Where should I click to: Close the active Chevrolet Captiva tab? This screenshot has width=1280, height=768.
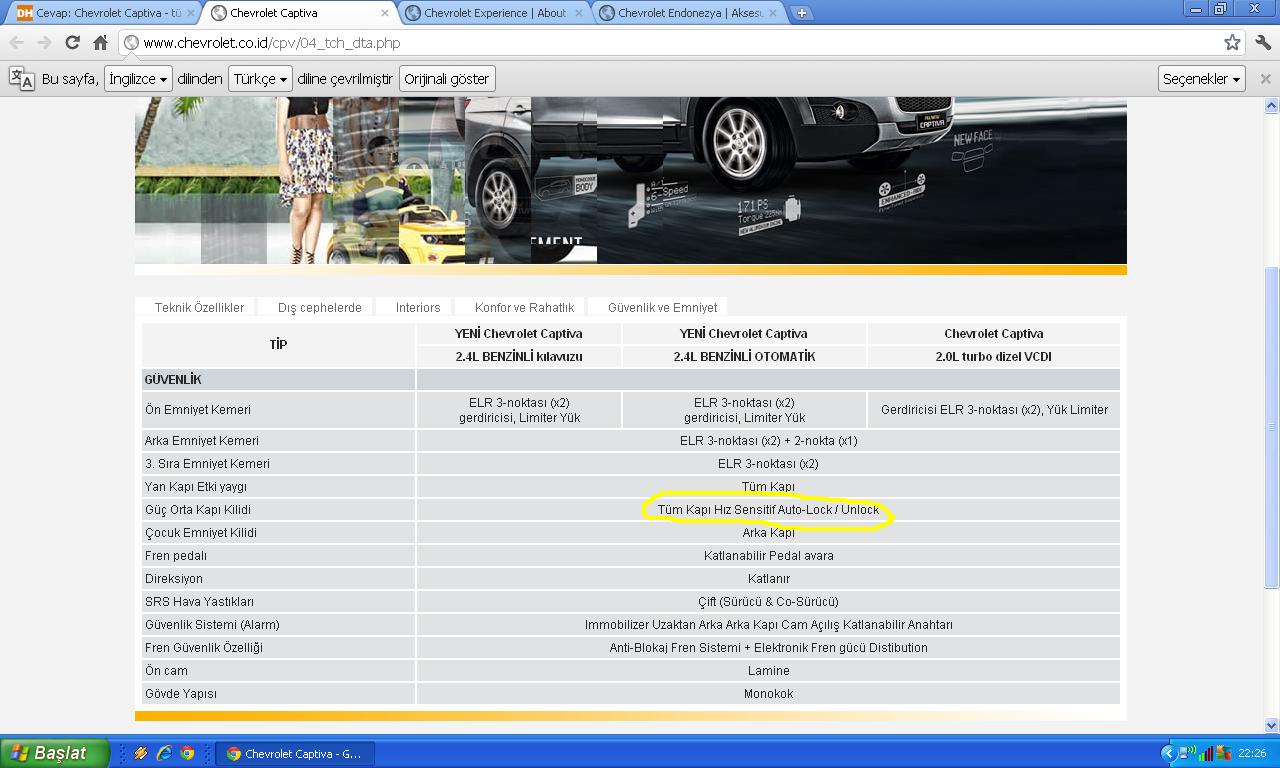[385, 13]
